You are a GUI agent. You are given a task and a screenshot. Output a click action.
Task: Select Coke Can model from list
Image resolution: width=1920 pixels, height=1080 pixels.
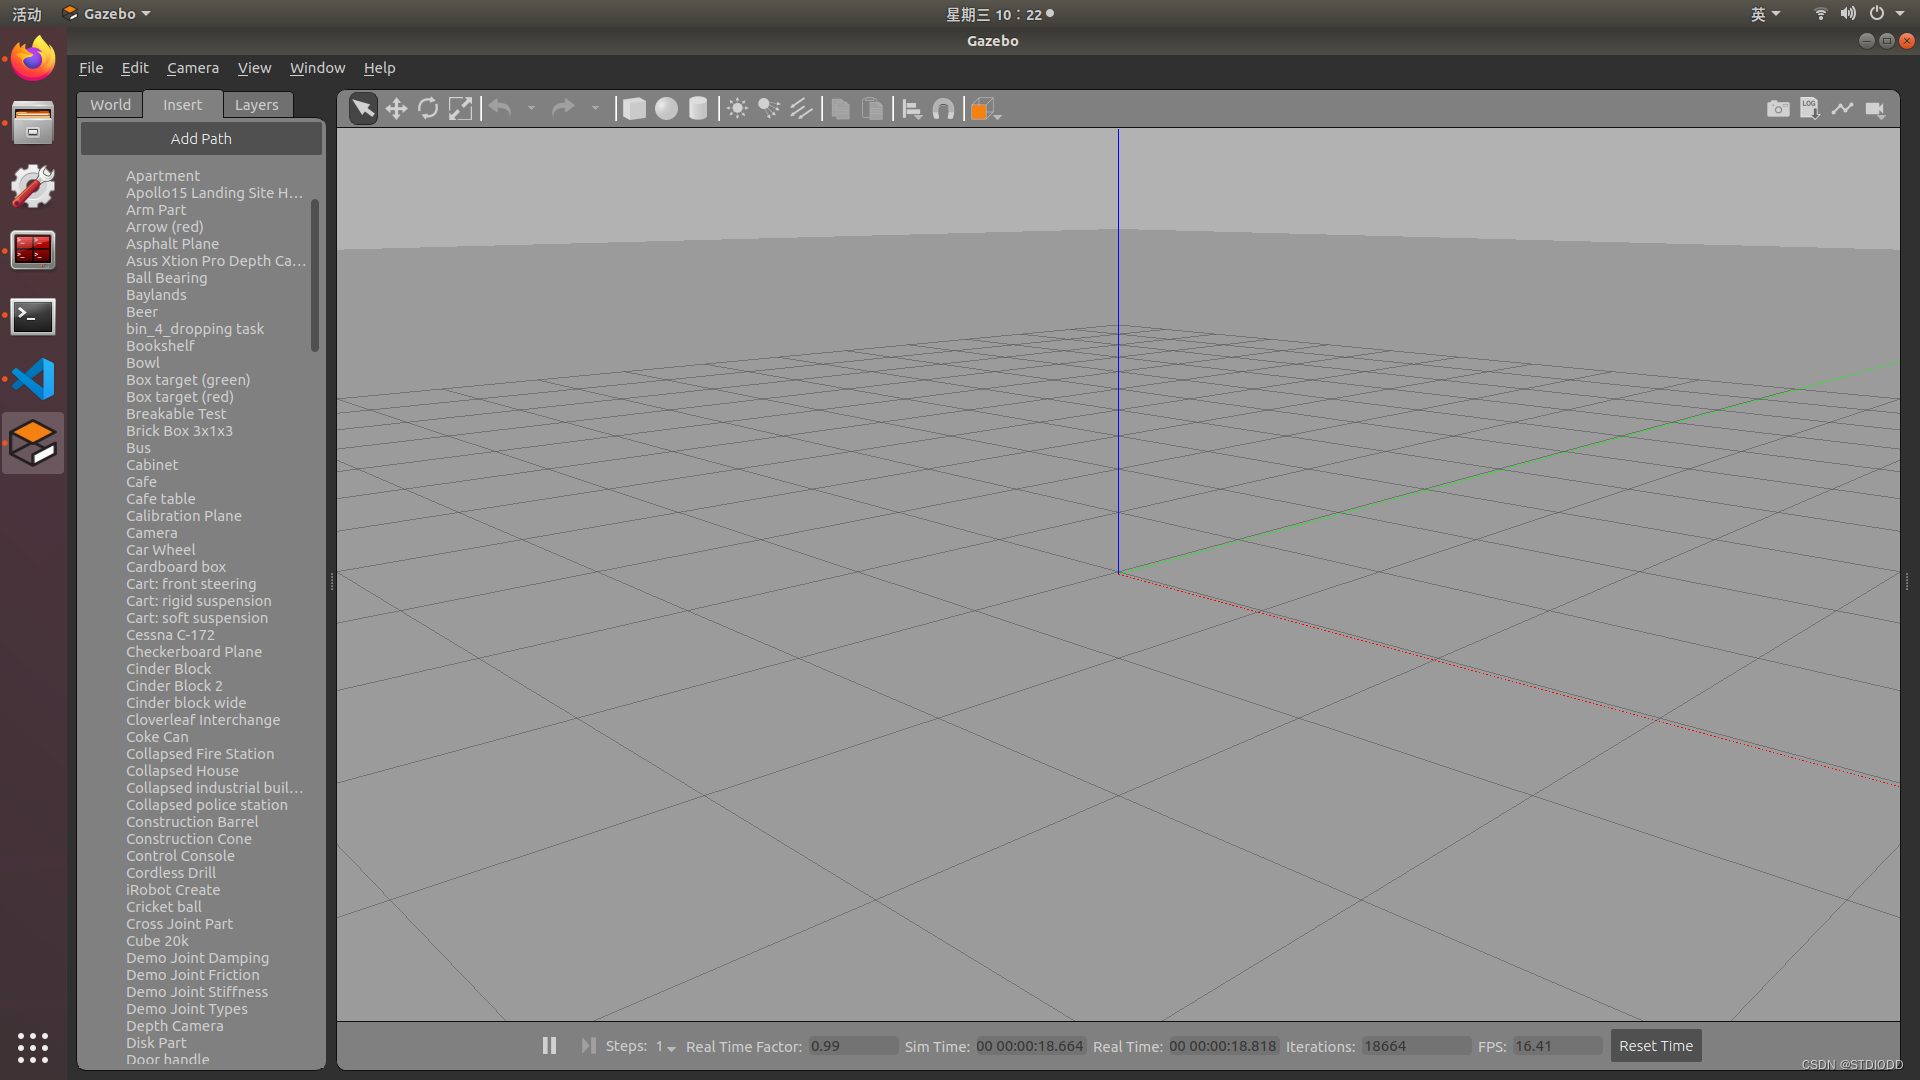click(x=157, y=737)
